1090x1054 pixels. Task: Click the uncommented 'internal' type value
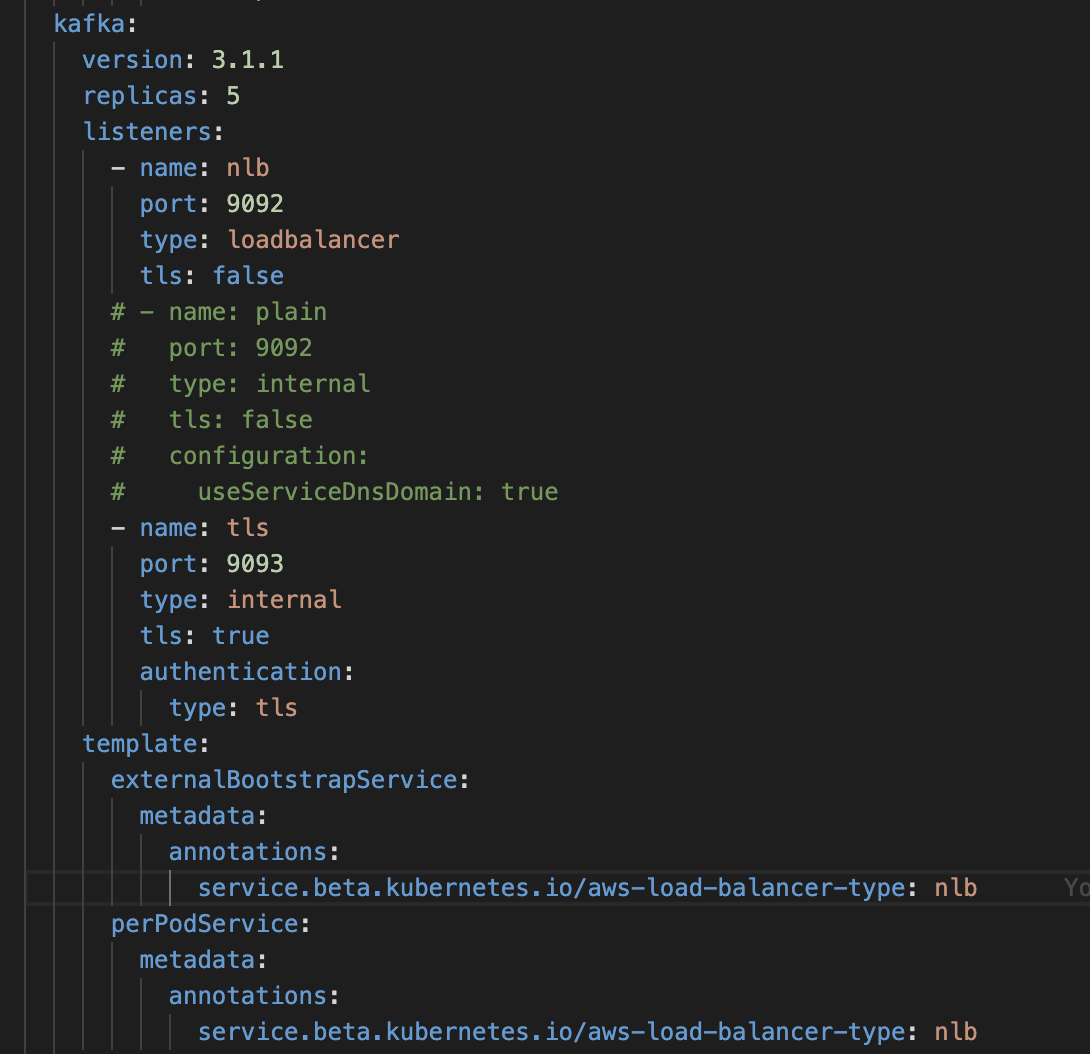(284, 600)
